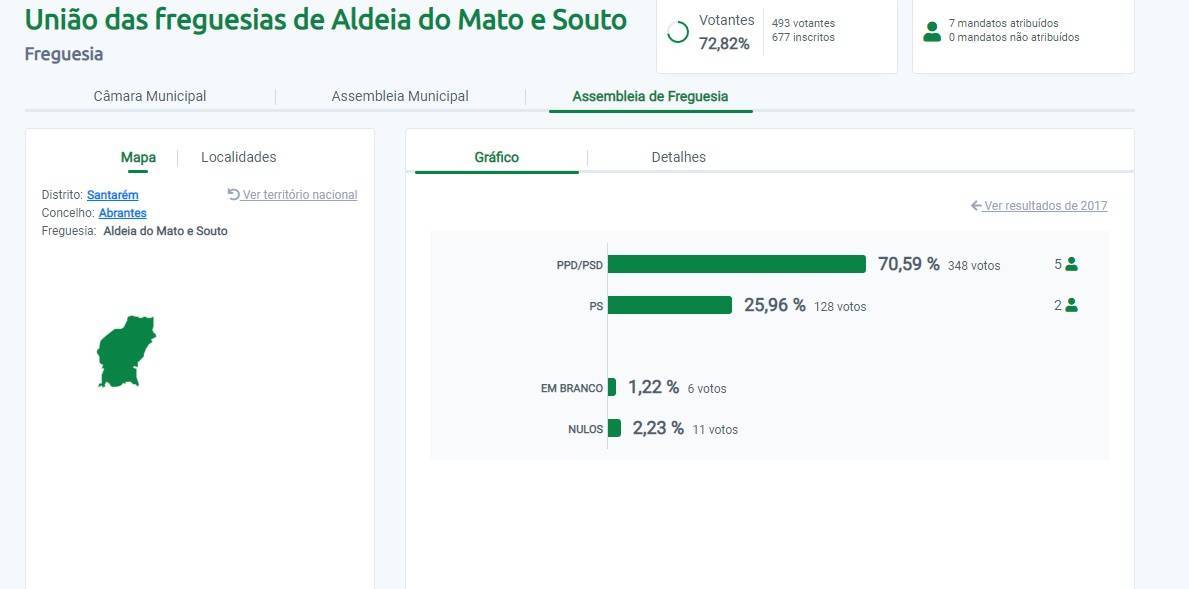Open the Câmara Municipal tab
The width and height of the screenshot is (1189, 589).
150,96
